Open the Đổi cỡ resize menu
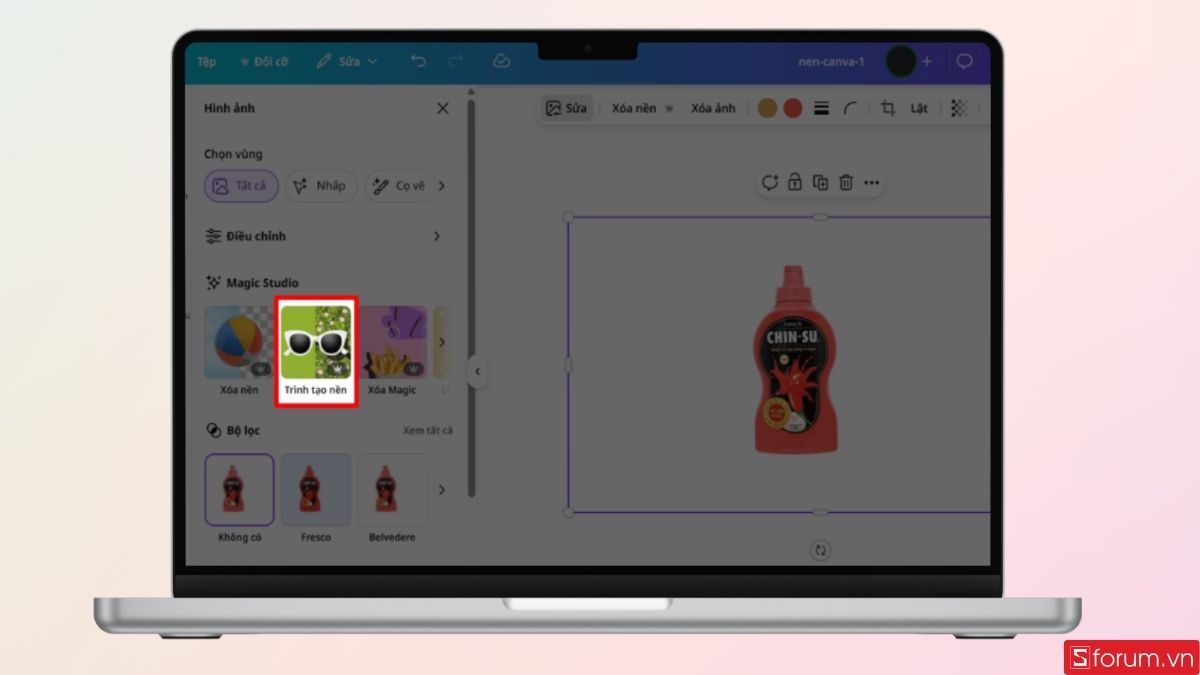The height and width of the screenshot is (675, 1200). tap(264, 61)
